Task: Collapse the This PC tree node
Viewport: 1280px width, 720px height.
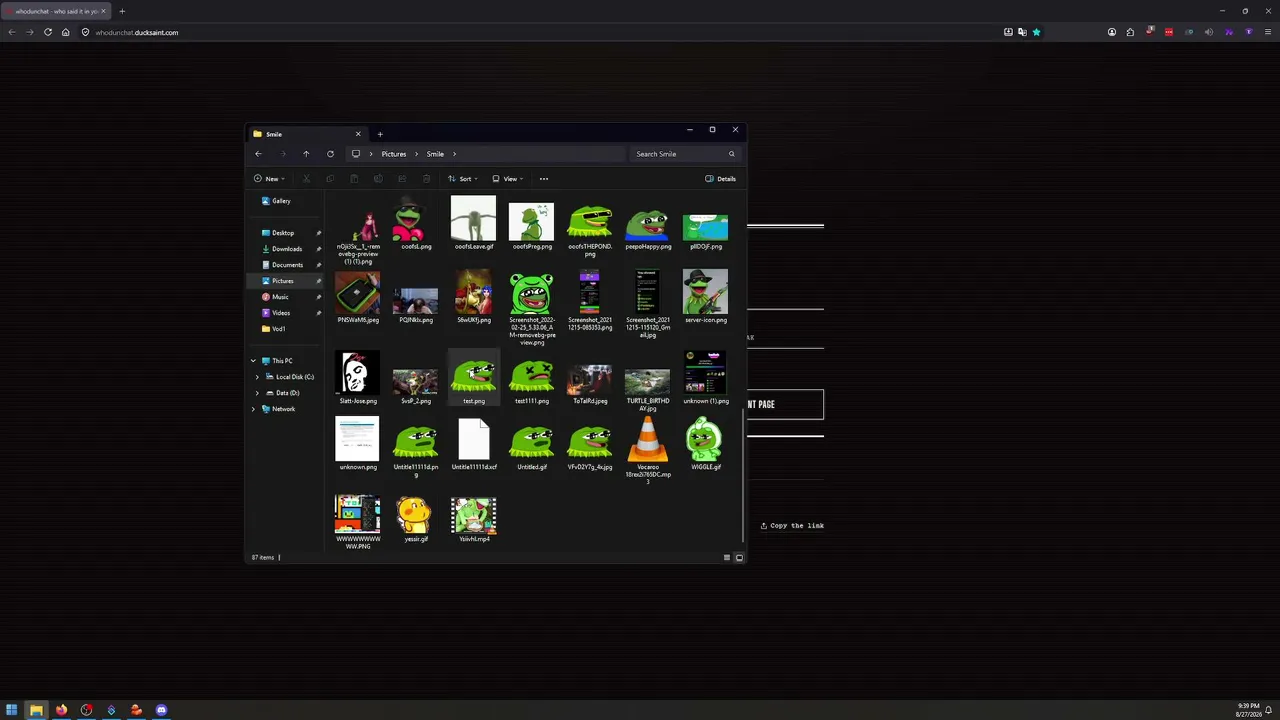Action: click(x=254, y=361)
